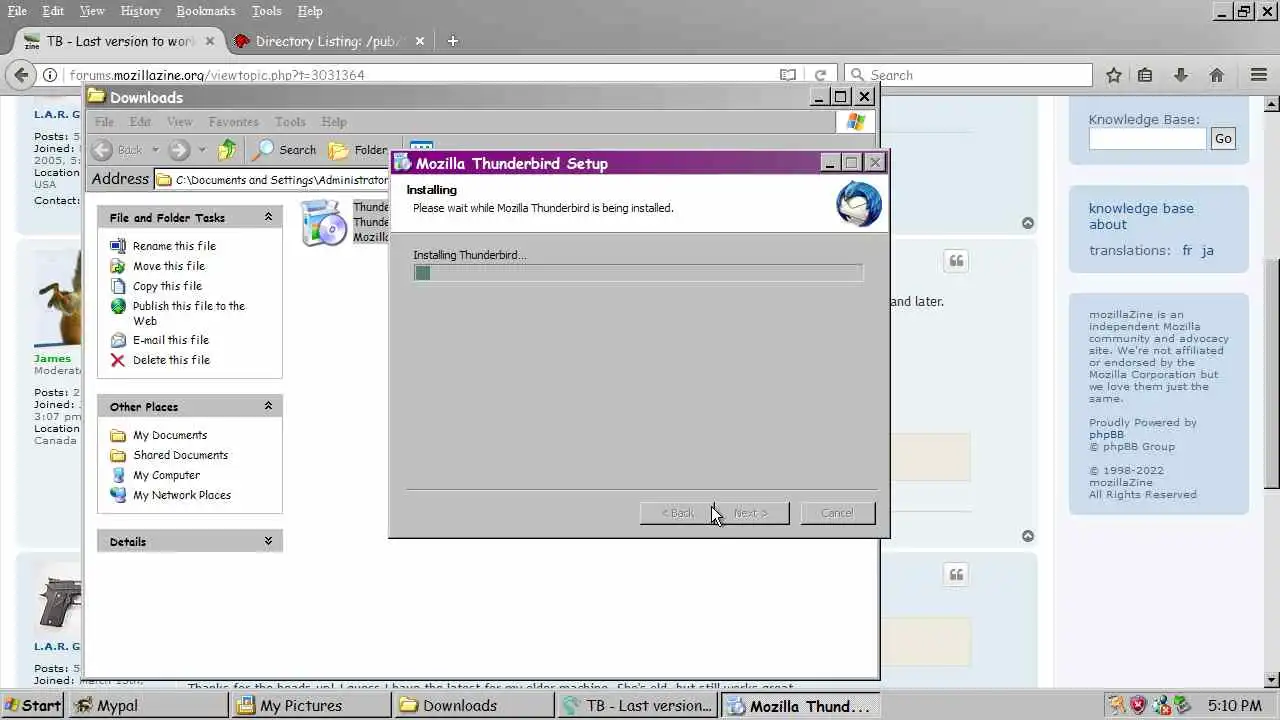
Task: Click Publish this file to the Web
Action: [x=189, y=313]
